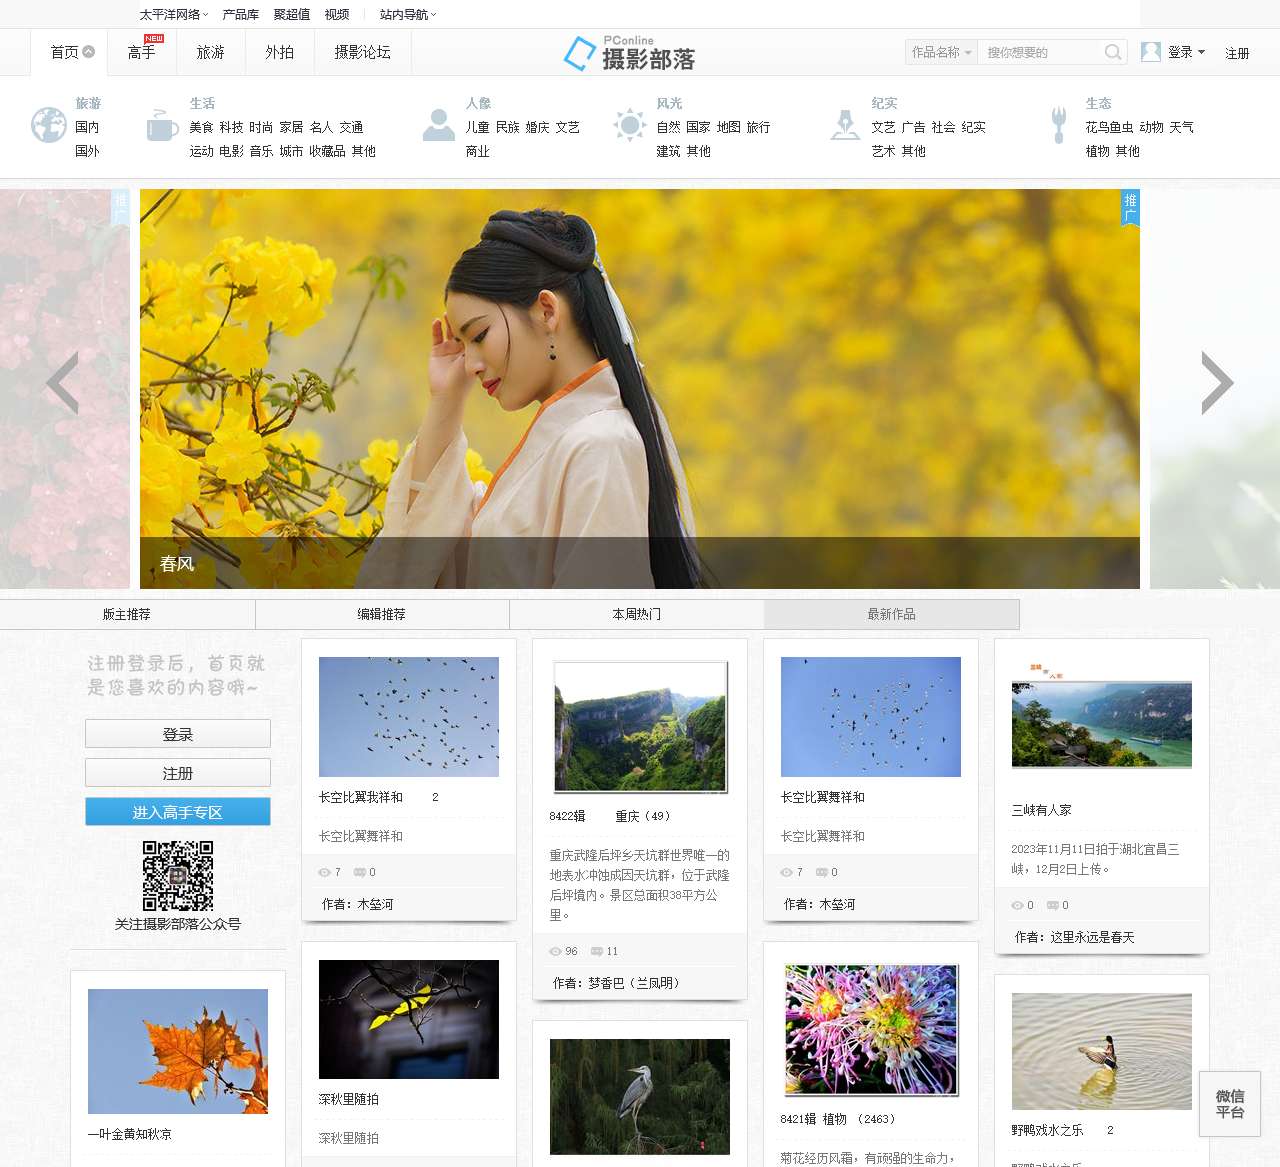1280x1167 pixels.
Task: Click the PConline 摄影部落 logo
Action: pyautogui.click(x=629, y=54)
